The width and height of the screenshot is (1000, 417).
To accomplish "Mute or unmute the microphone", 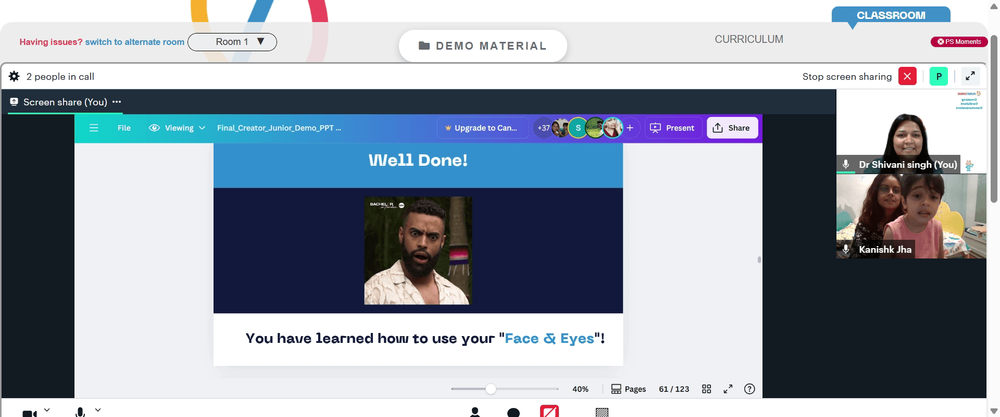I will click(x=80, y=412).
